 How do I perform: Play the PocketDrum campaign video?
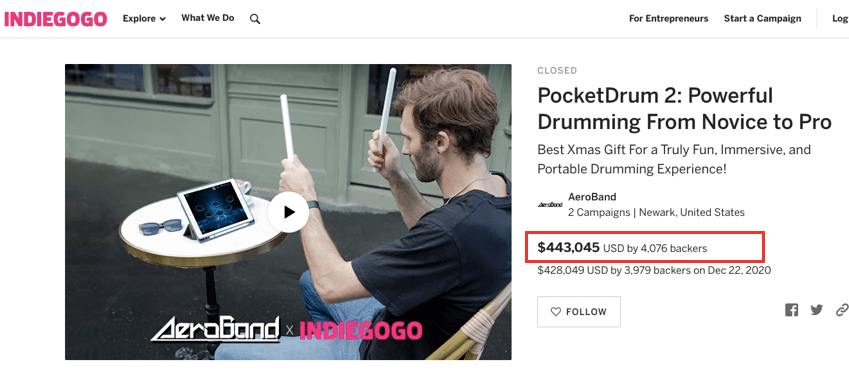click(x=289, y=212)
